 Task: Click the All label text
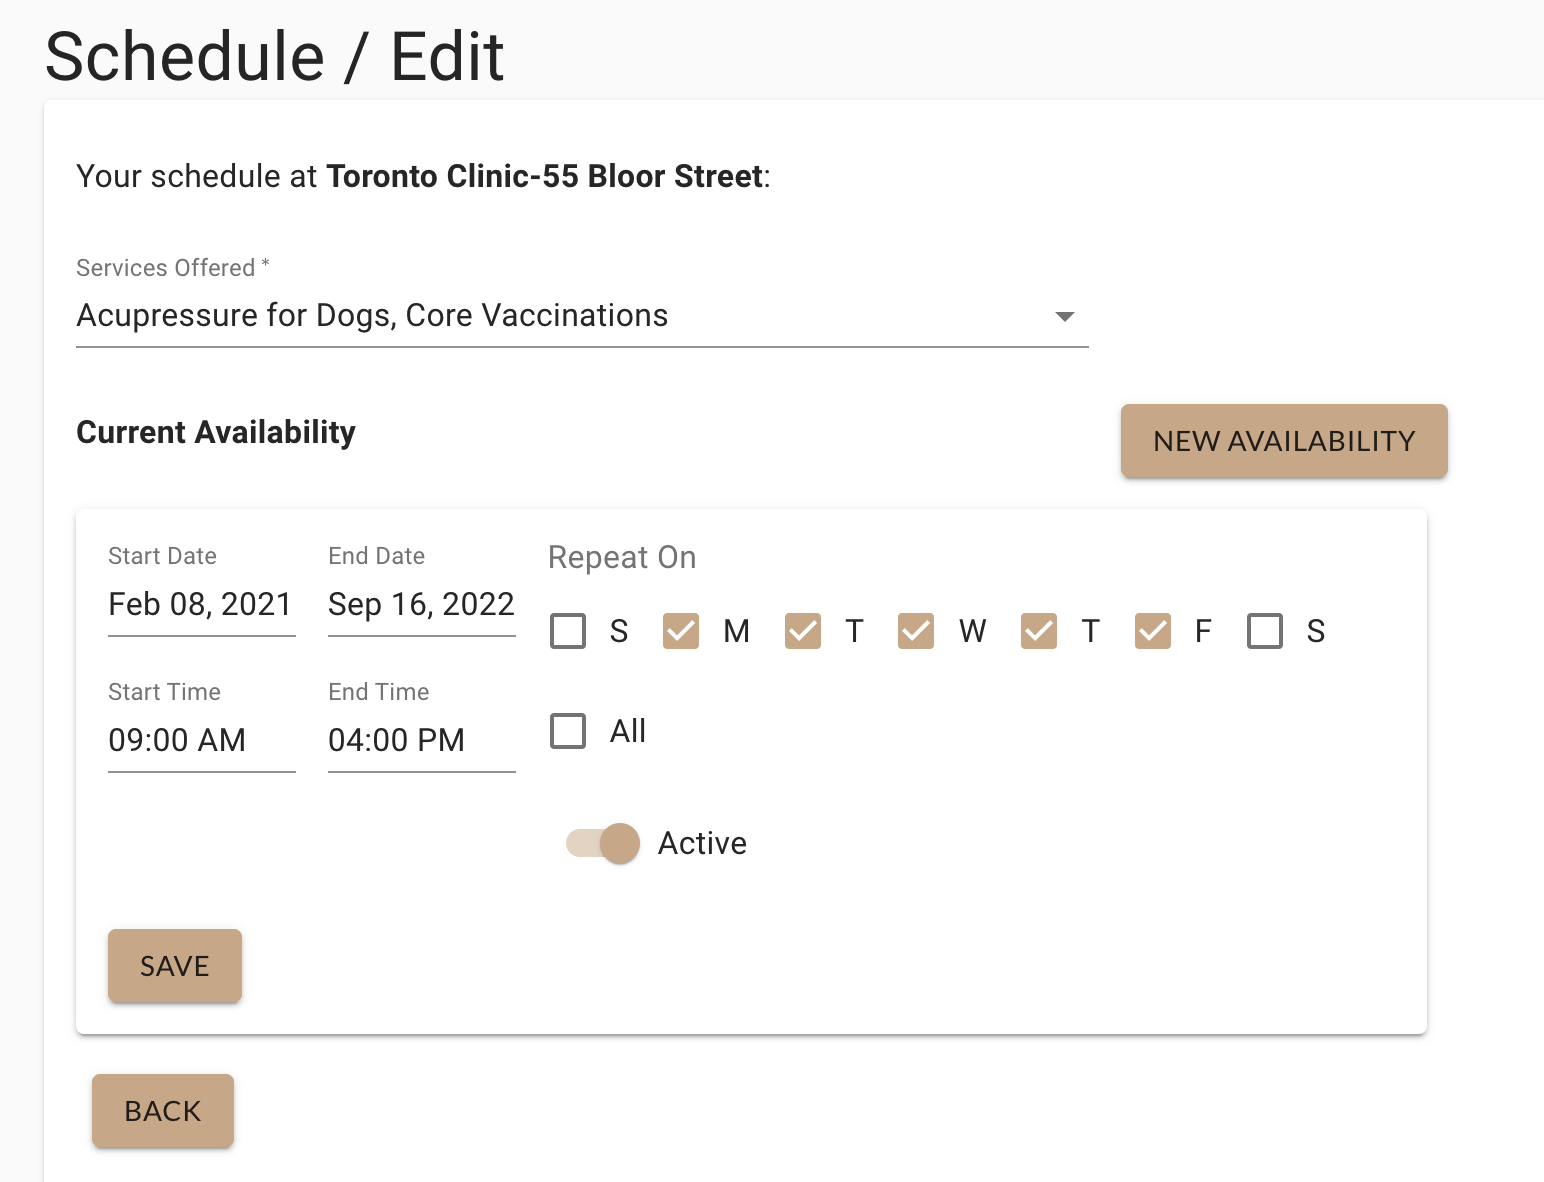pos(628,731)
